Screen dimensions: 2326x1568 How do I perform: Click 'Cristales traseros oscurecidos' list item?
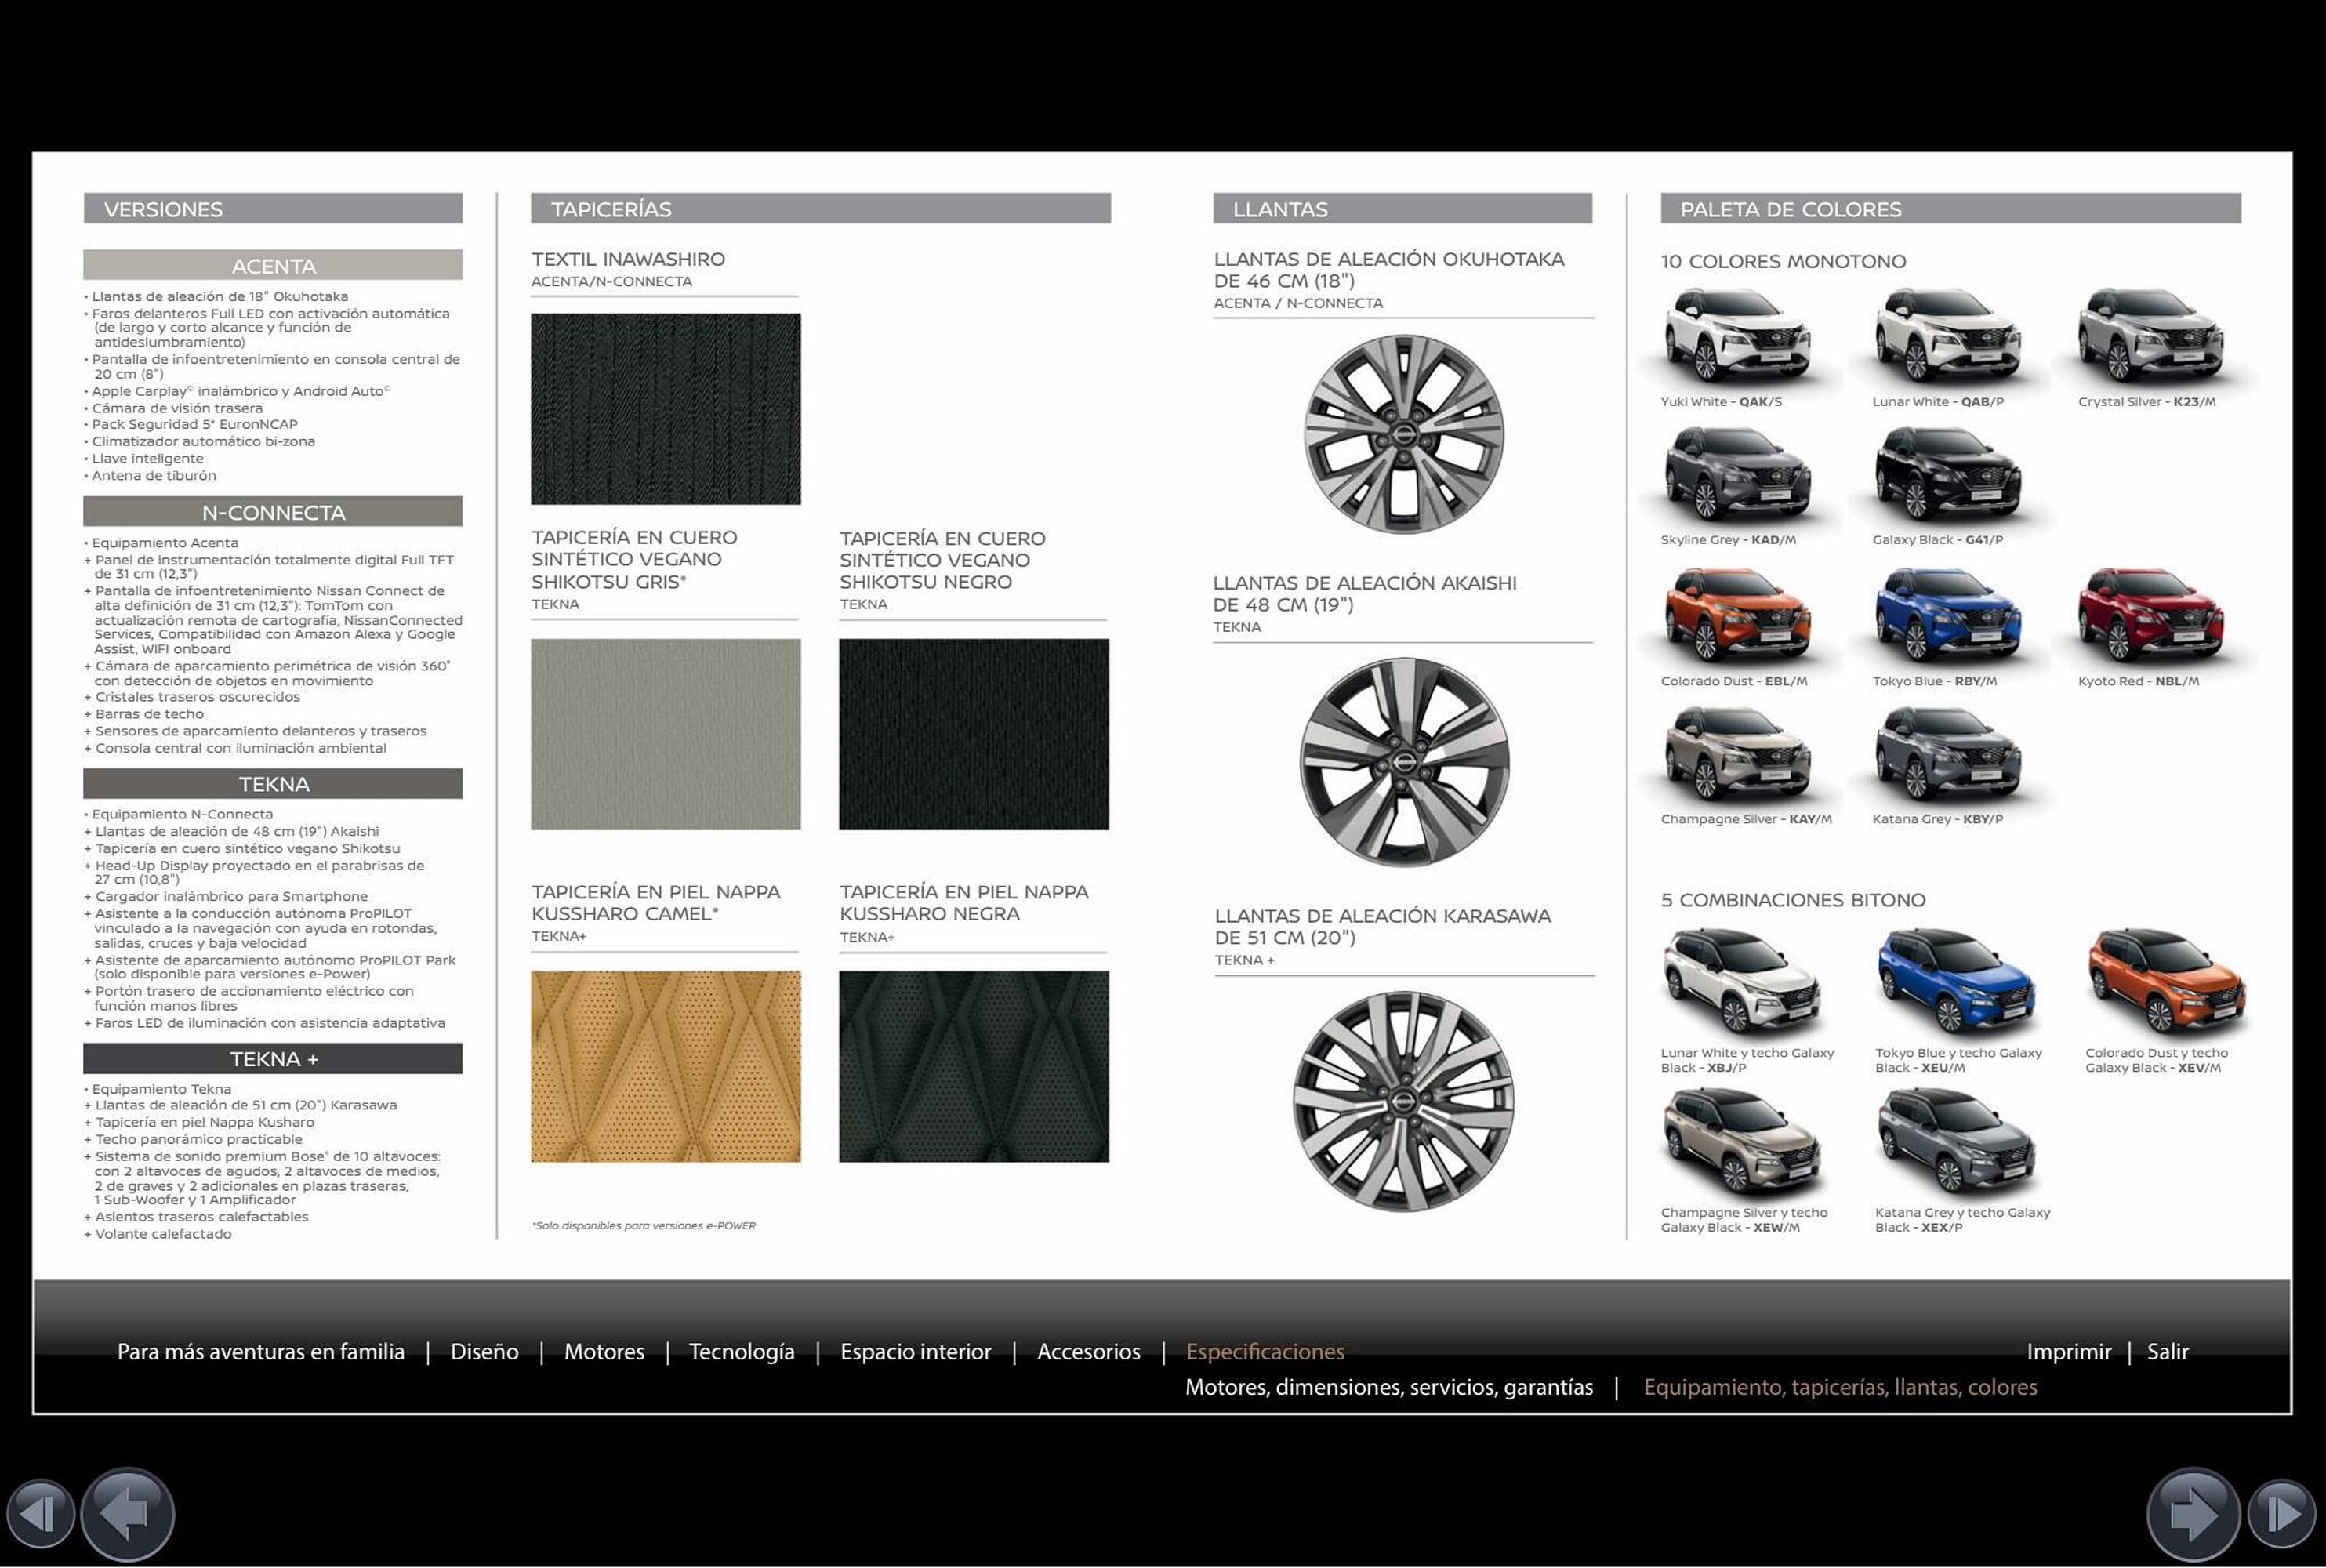pos(192,697)
